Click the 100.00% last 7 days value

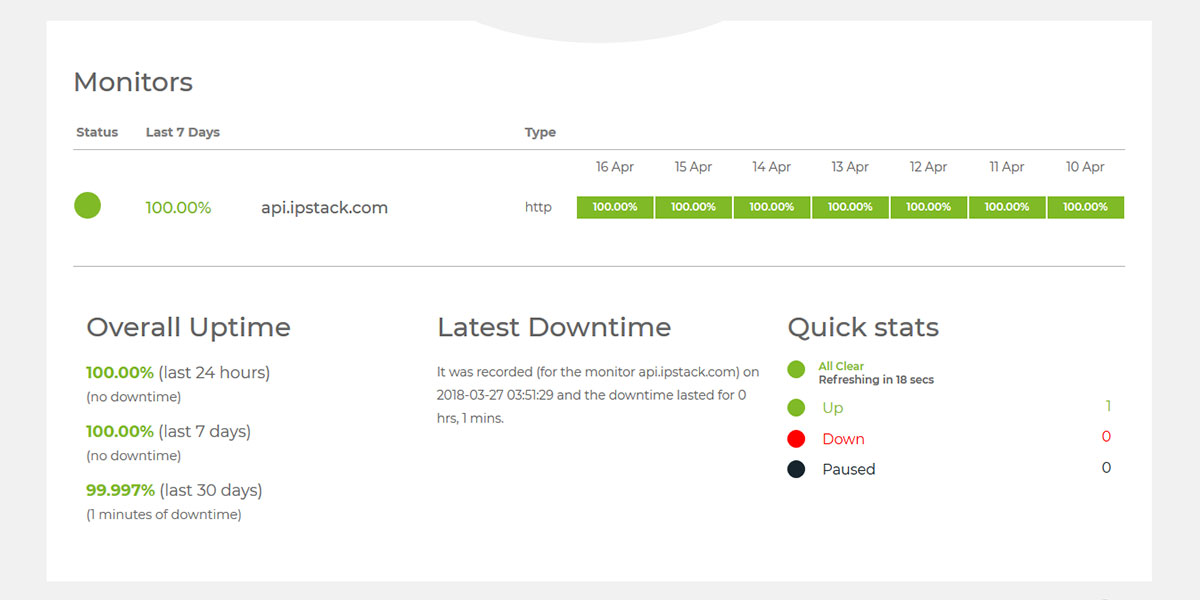pyautogui.click(x=178, y=208)
